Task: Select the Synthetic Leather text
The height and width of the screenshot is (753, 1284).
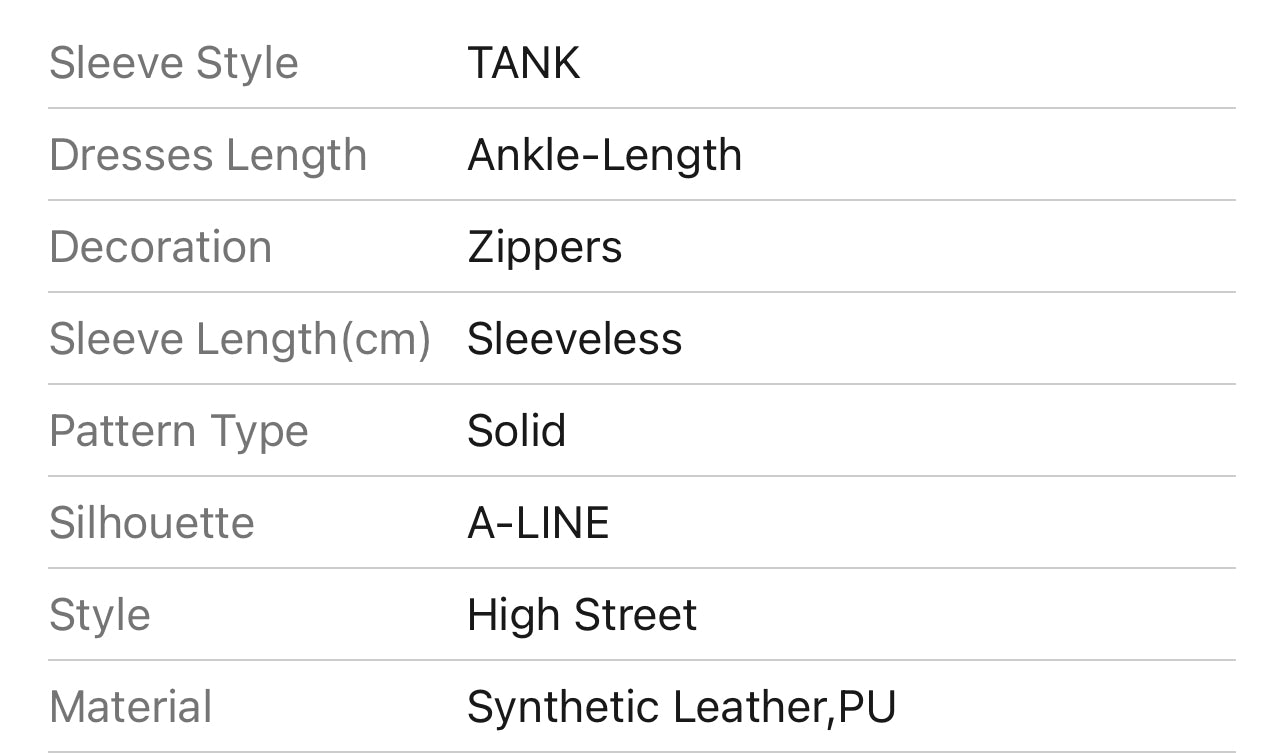Action: coord(647,707)
